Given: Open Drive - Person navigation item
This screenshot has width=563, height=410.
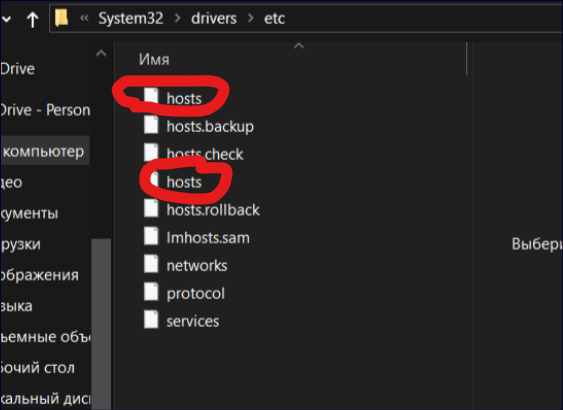Looking at the screenshot, I should 45,110.
